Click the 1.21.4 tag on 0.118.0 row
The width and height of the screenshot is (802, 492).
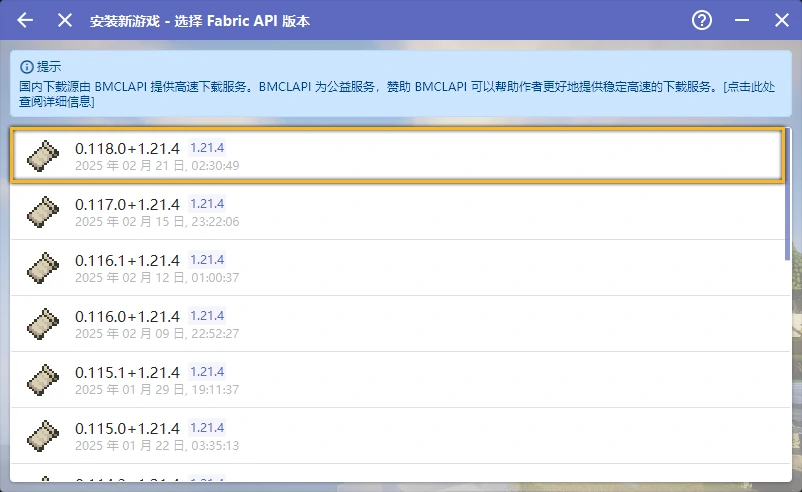(207, 148)
